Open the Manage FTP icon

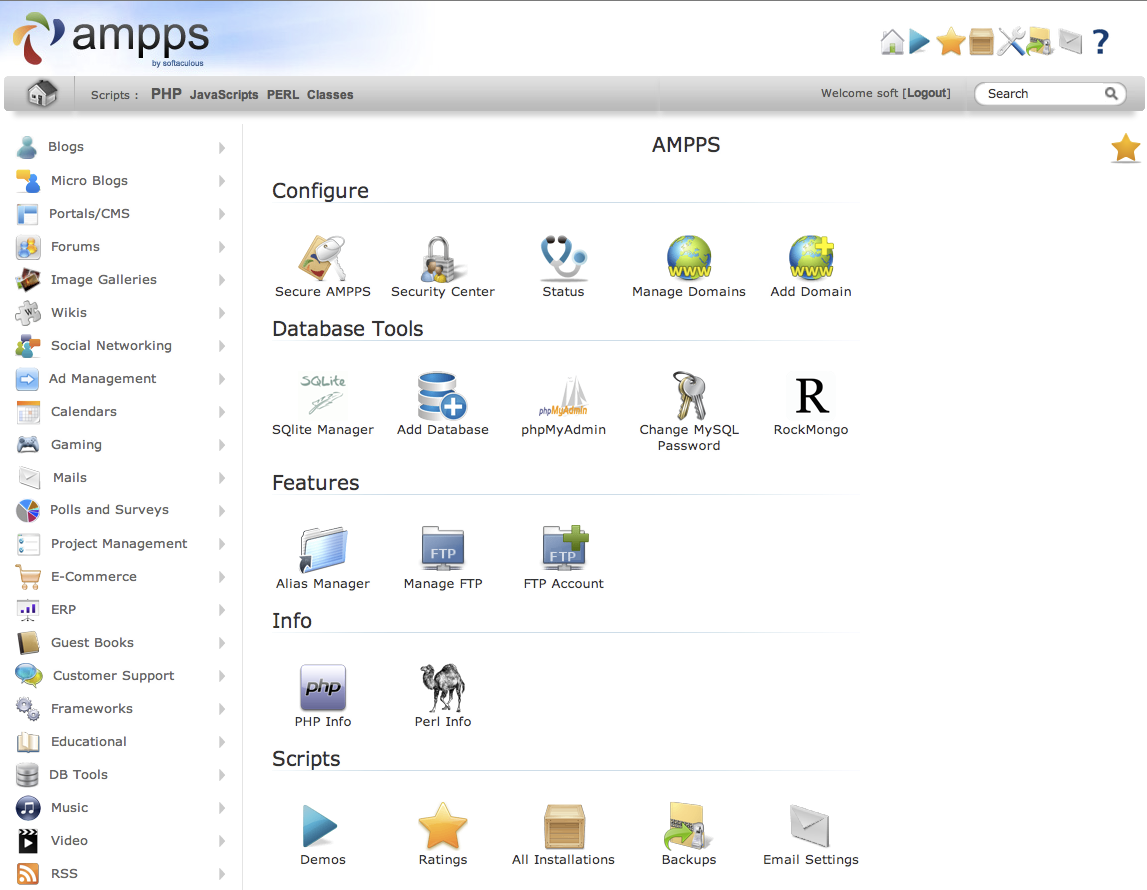tap(443, 548)
